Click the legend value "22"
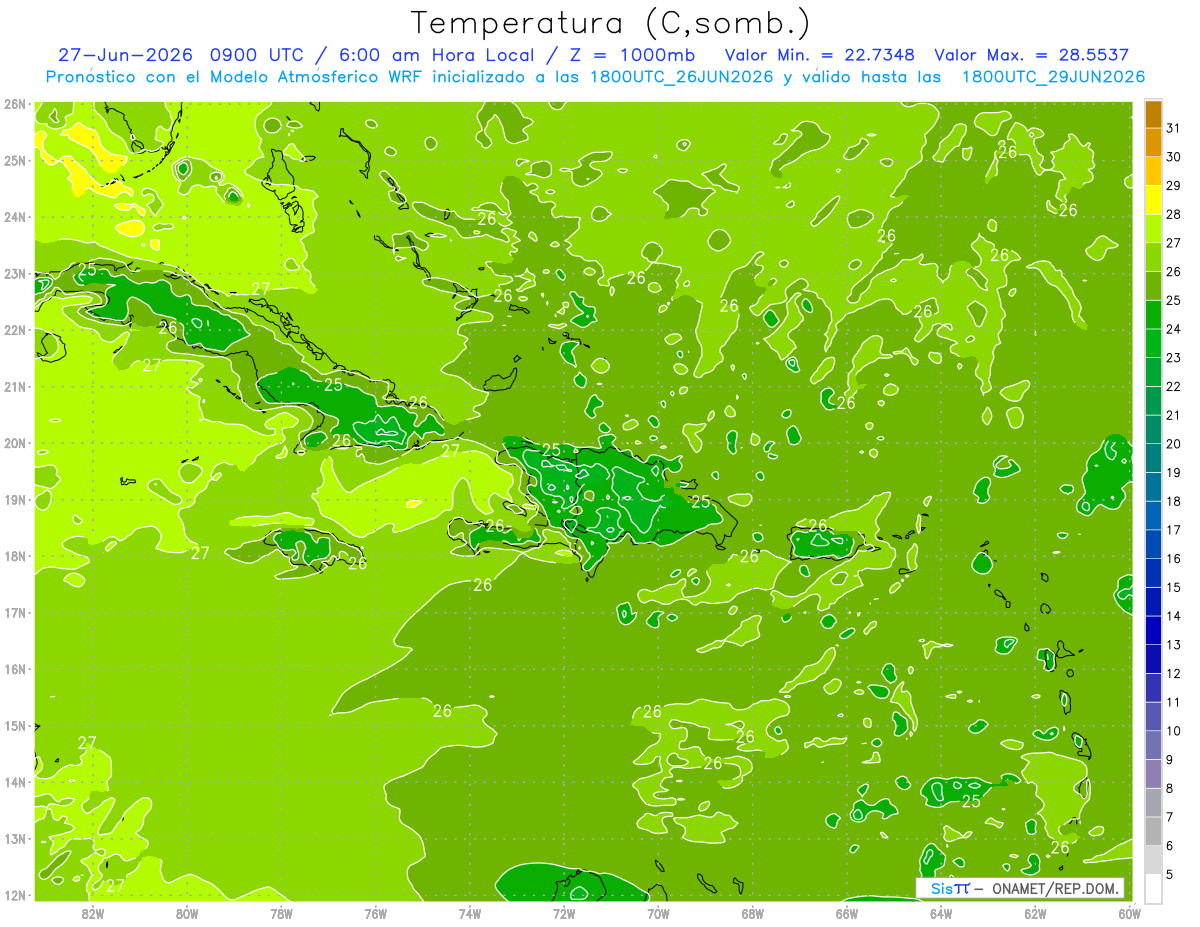The height and width of the screenshot is (927, 1200). point(1173,386)
